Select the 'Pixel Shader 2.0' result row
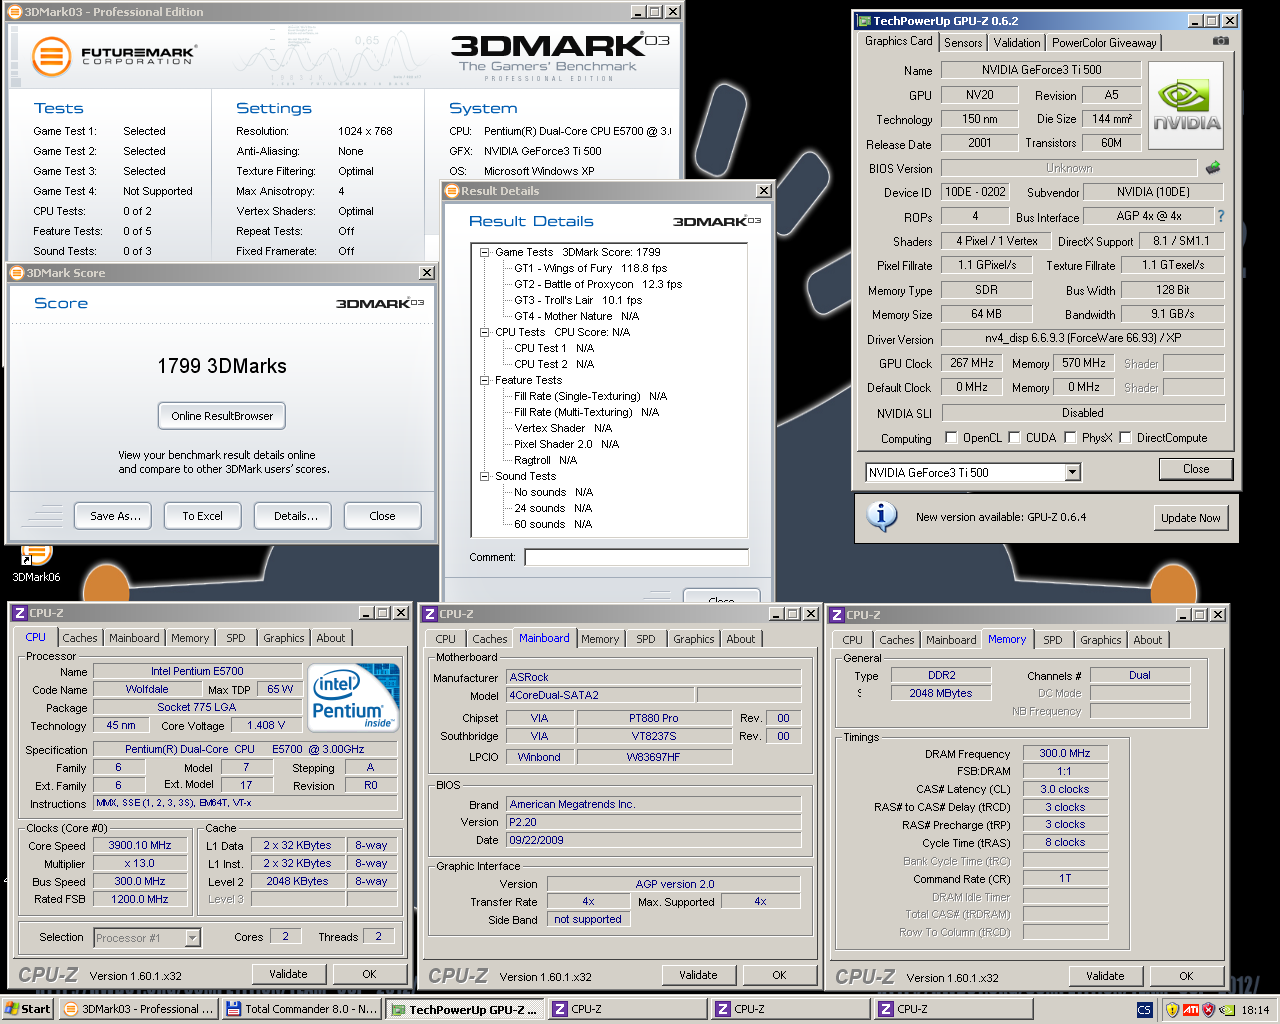This screenshot has height=1024, width=1280. (x=566, y=444)
